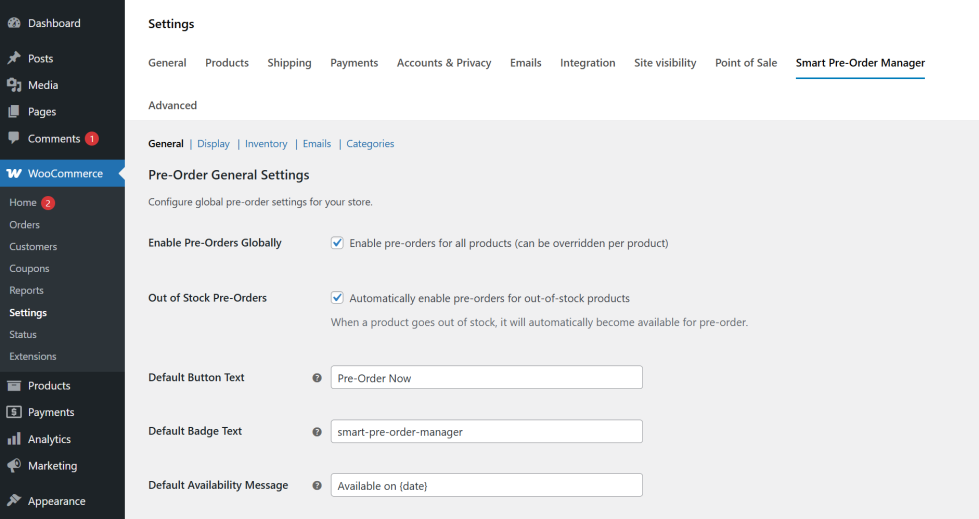Open the Point of Sale tab

[745, 63]
